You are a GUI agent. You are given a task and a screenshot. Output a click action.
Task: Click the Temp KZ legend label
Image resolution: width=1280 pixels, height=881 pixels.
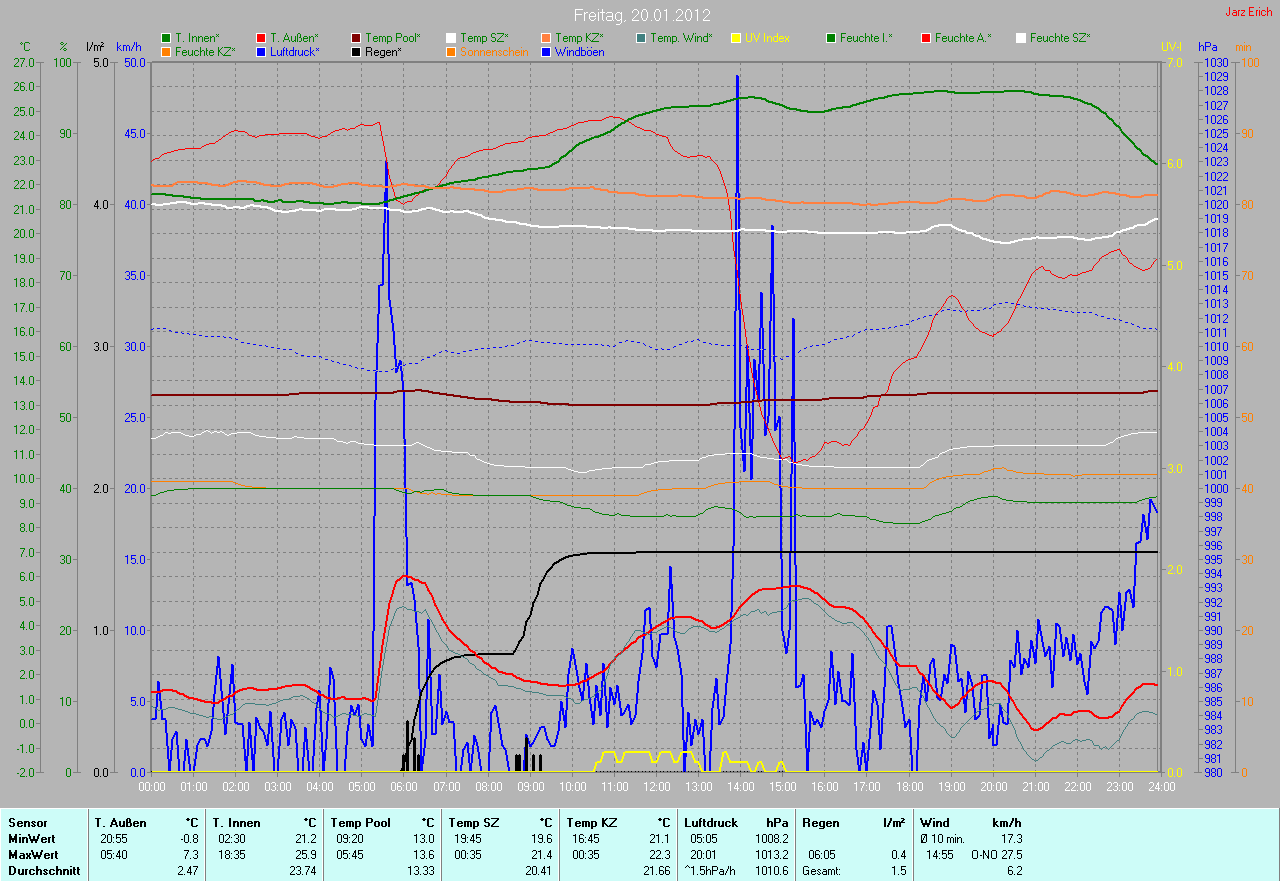(579, 38)
